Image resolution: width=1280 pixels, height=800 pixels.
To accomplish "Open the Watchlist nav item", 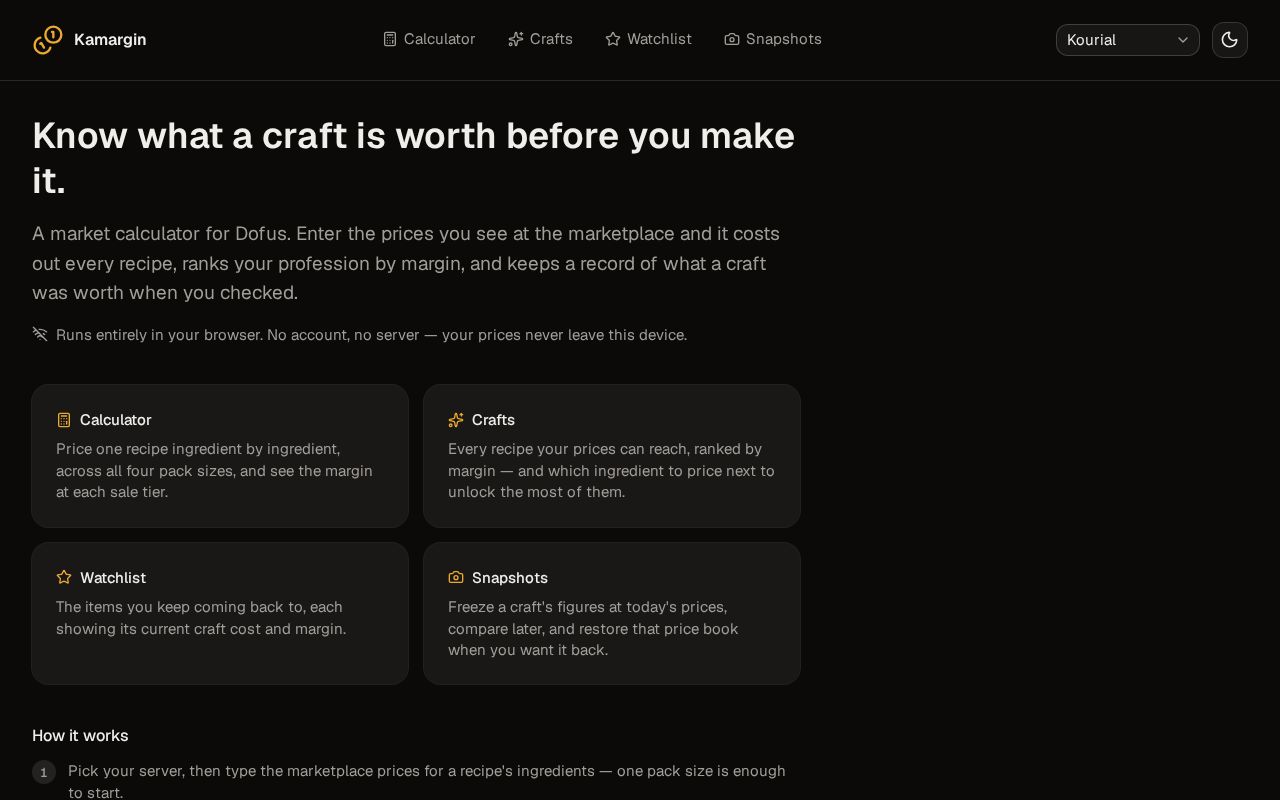I will pyautogui.click(x=648, y=39).
